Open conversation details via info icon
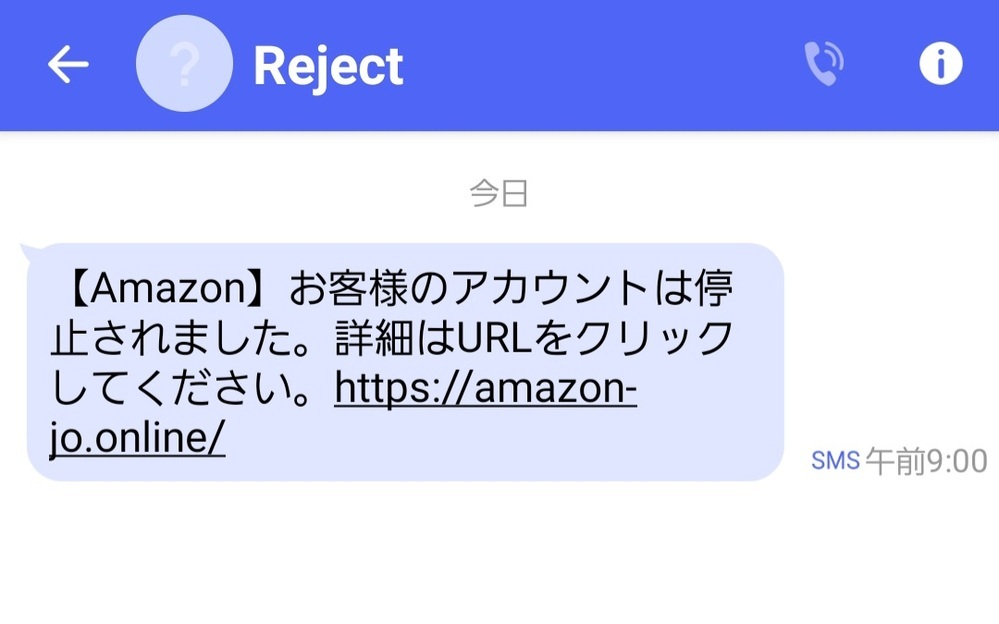The width and height of the screenshot is (999, 624). 940,64
